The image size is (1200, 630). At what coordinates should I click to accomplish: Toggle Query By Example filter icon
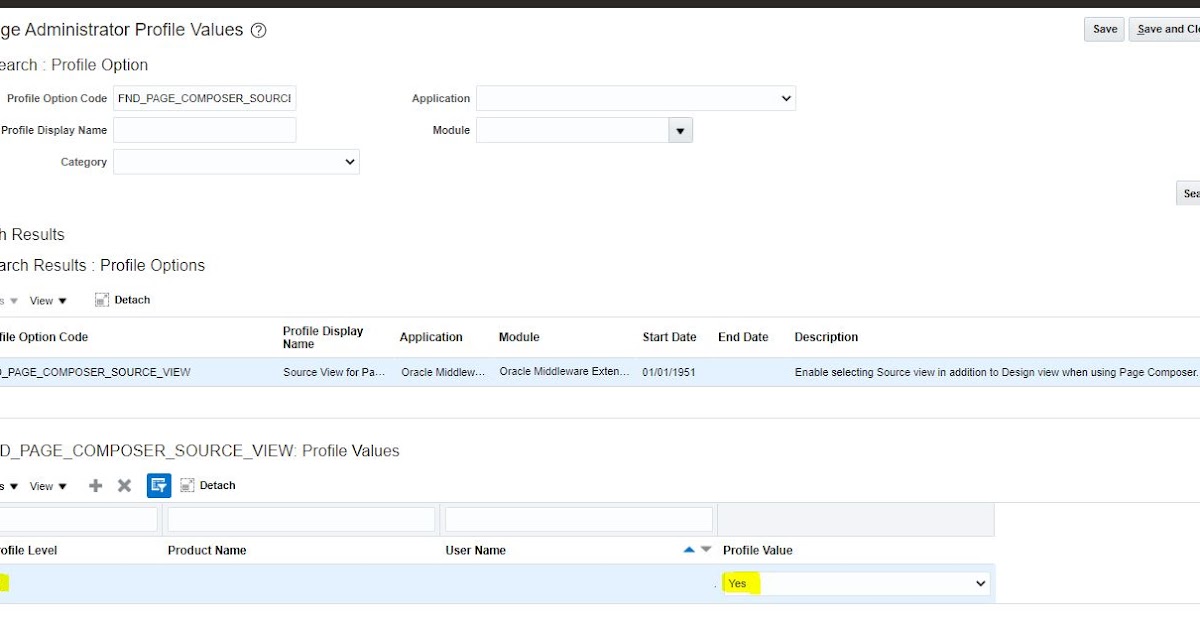pyautogui.click(x=159, y=485)
